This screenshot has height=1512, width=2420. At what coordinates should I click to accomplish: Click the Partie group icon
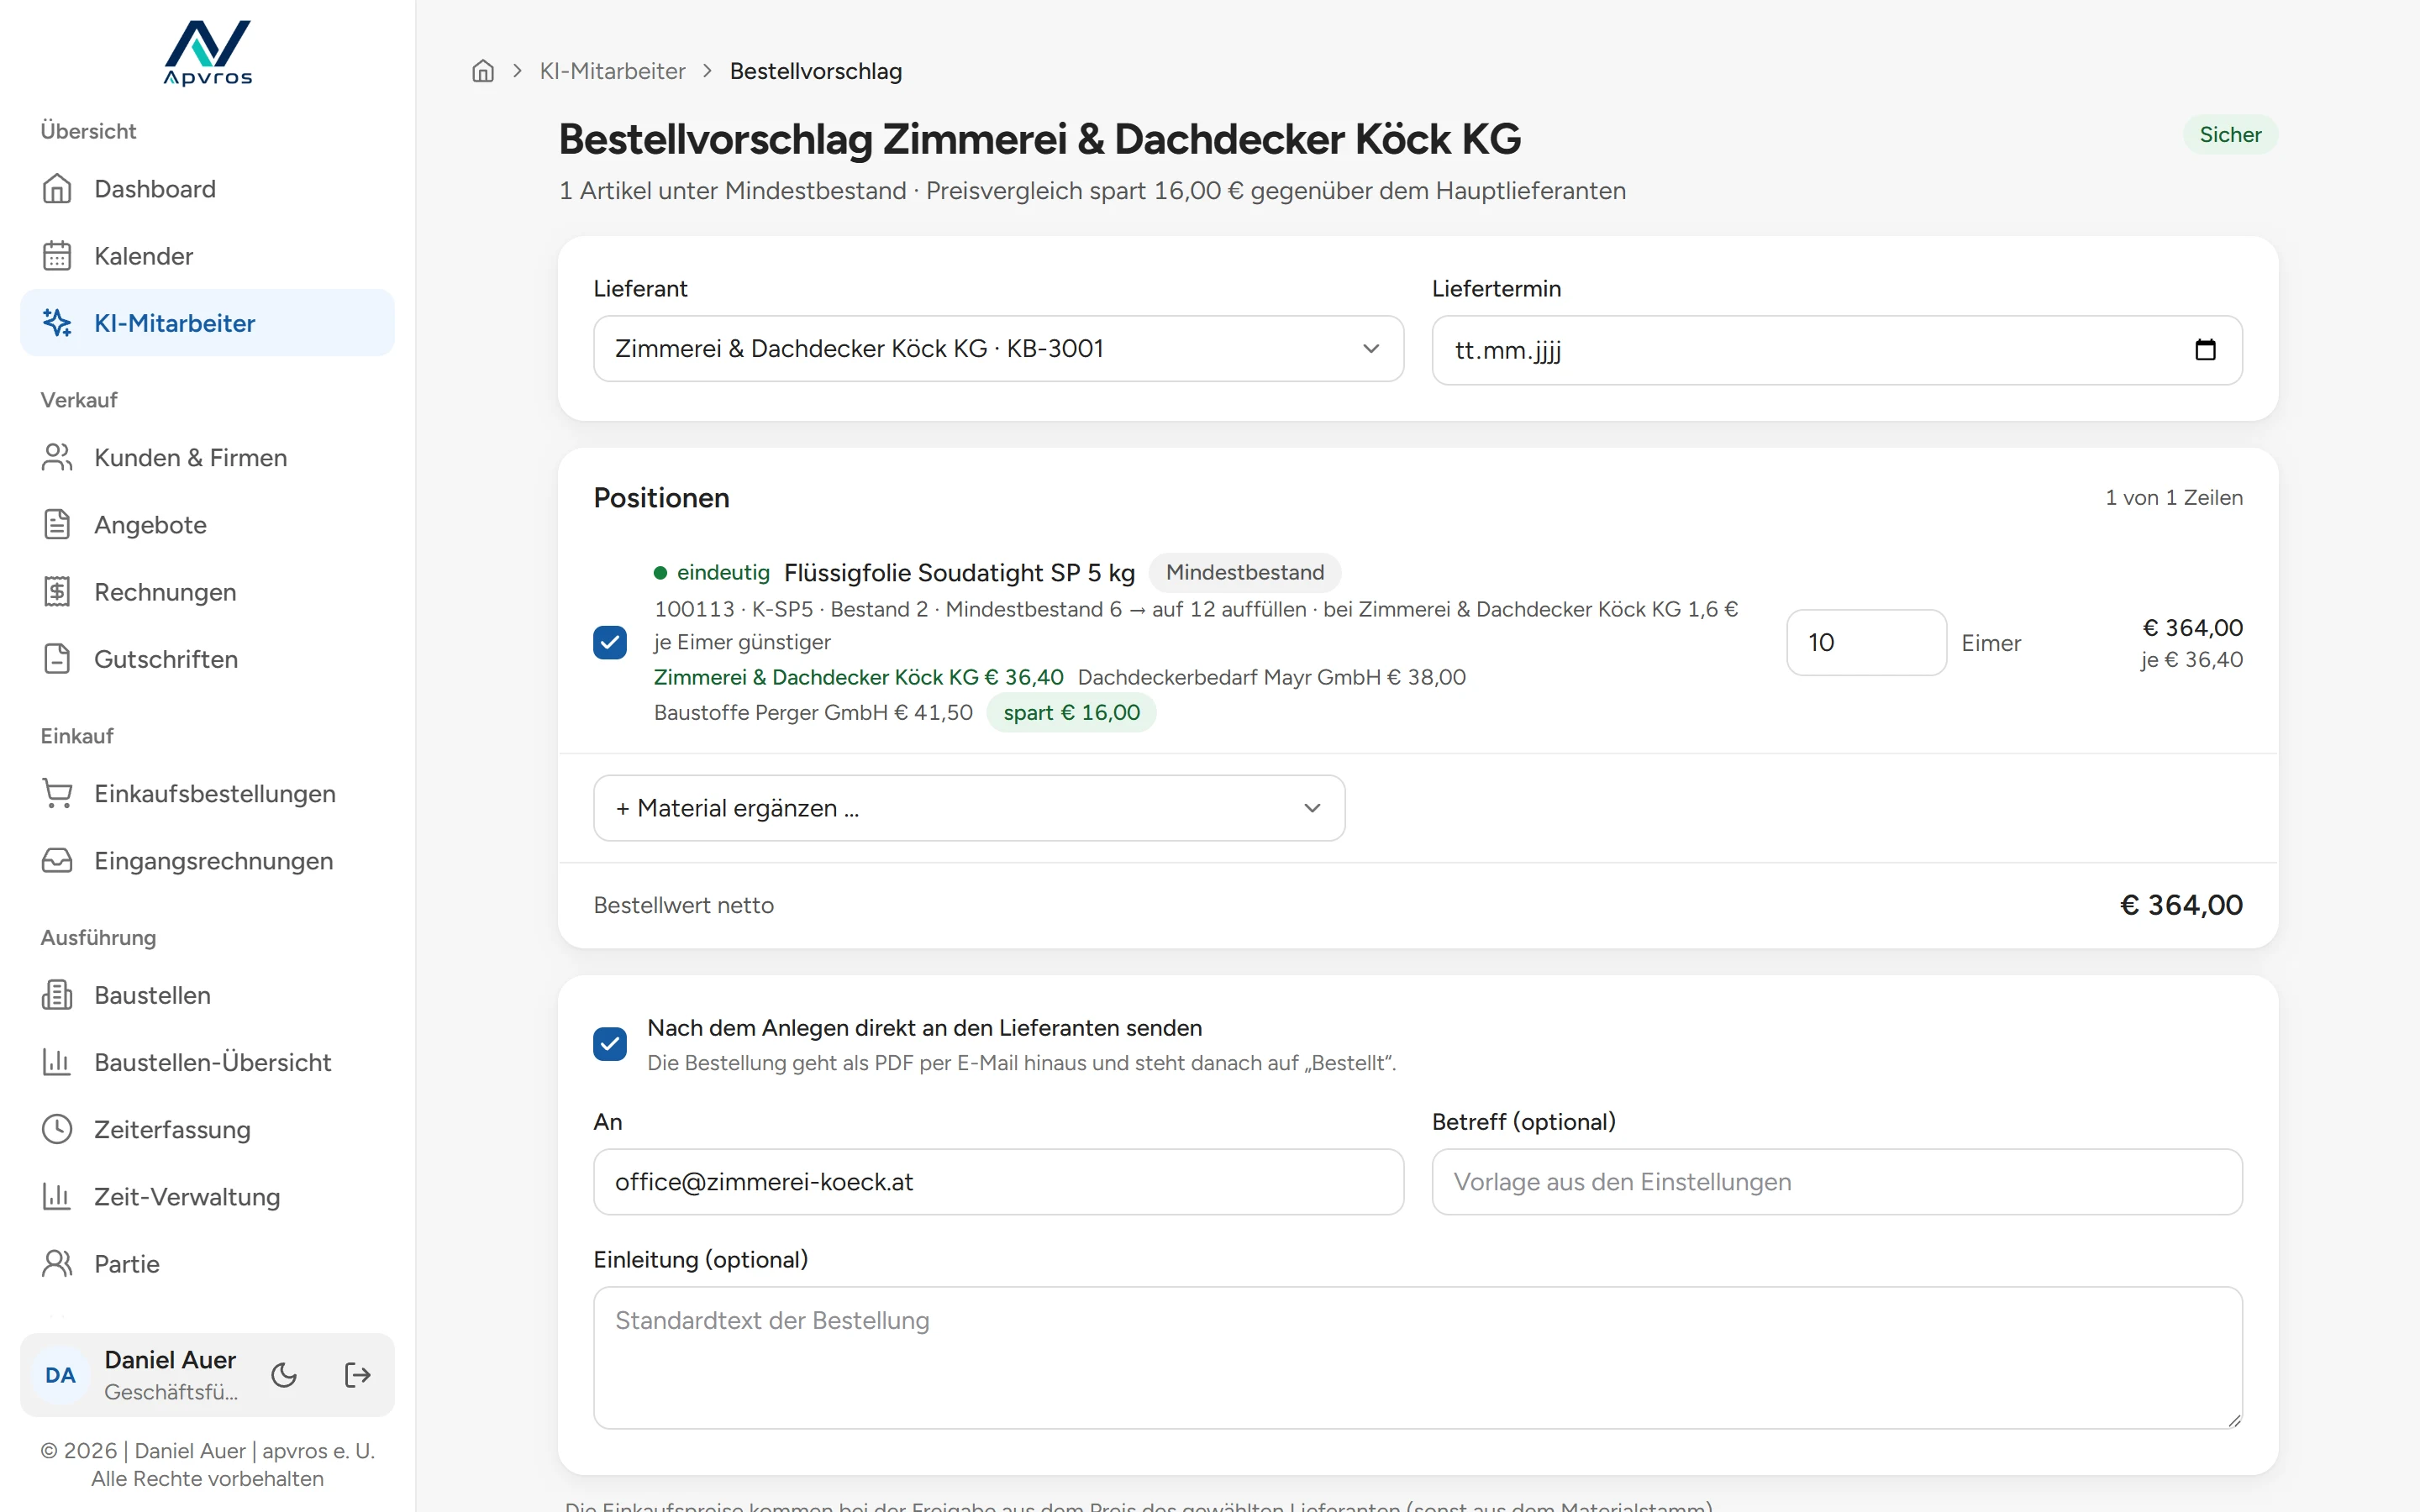click(57, 1263)
